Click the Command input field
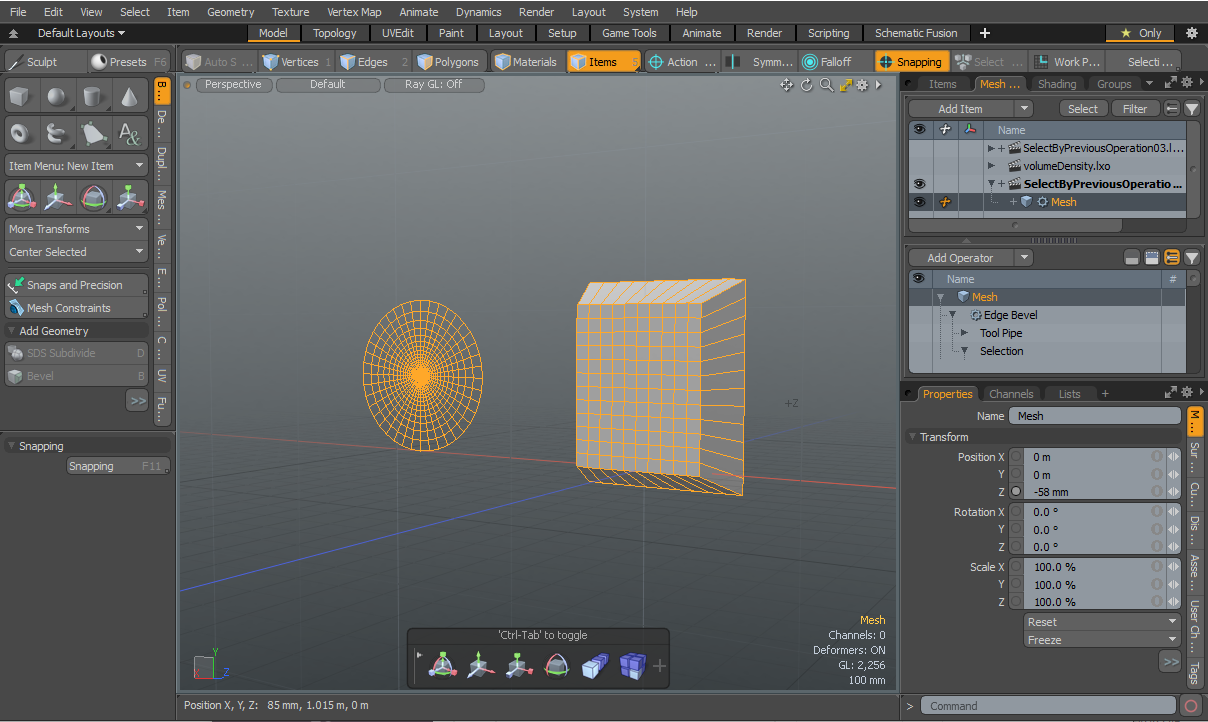The width and height of the screenshot is (1208, 722). point(1048,706)
